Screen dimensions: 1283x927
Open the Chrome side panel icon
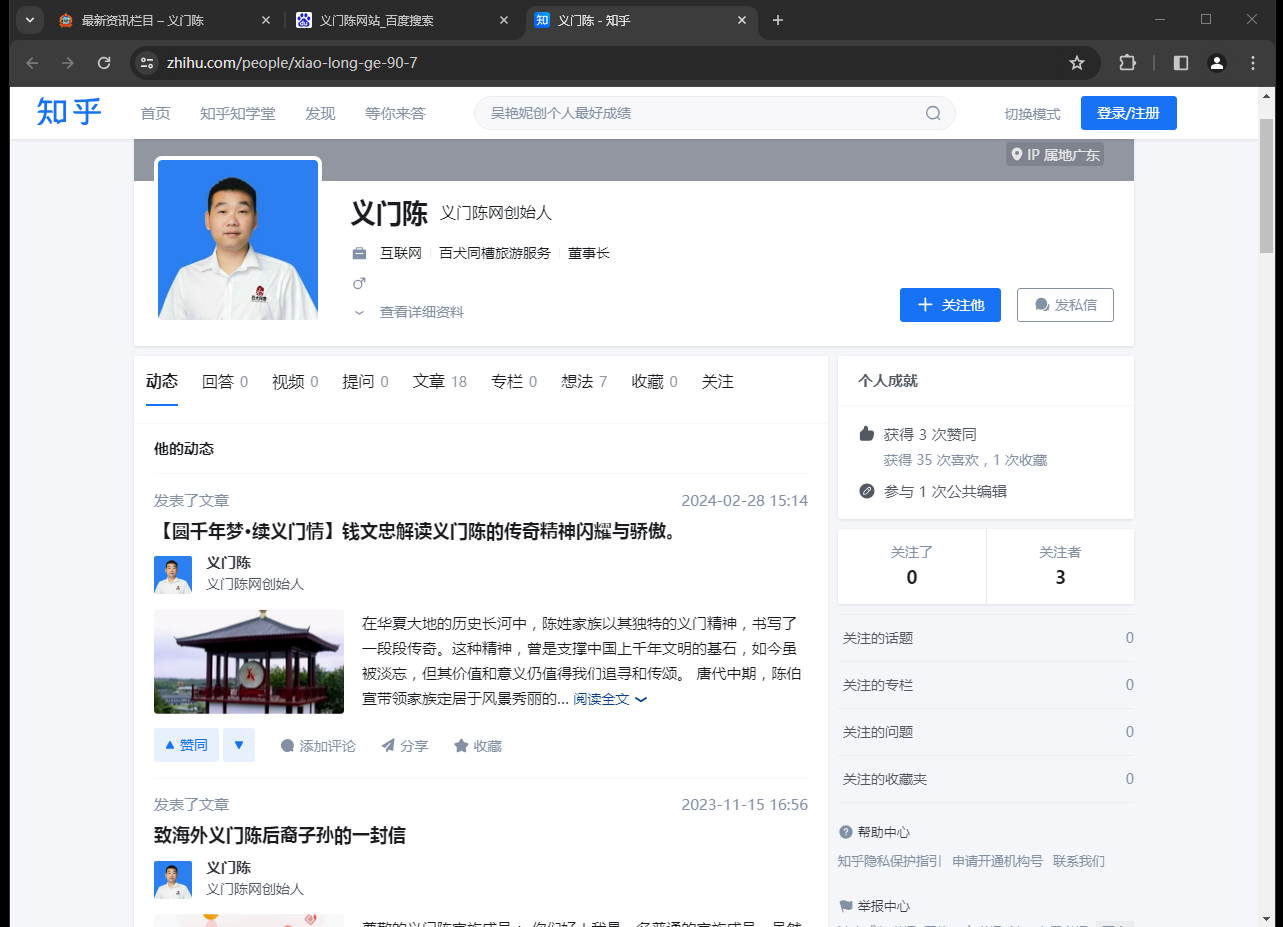[1181, 63]
